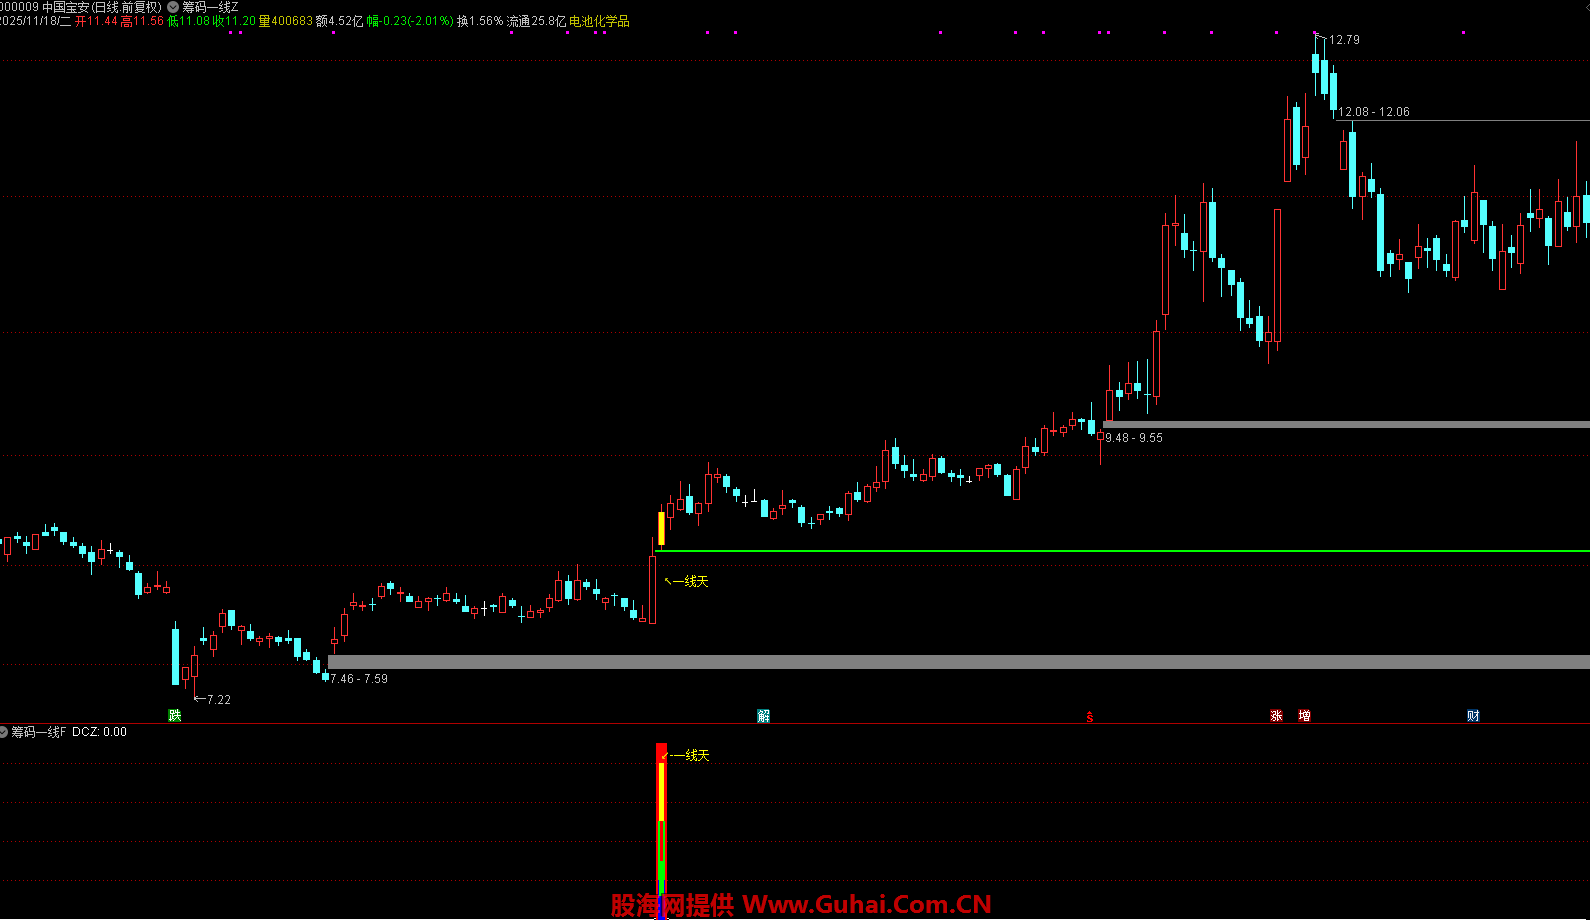Select the gray band labeled 7.46 - 7.59

900,662
